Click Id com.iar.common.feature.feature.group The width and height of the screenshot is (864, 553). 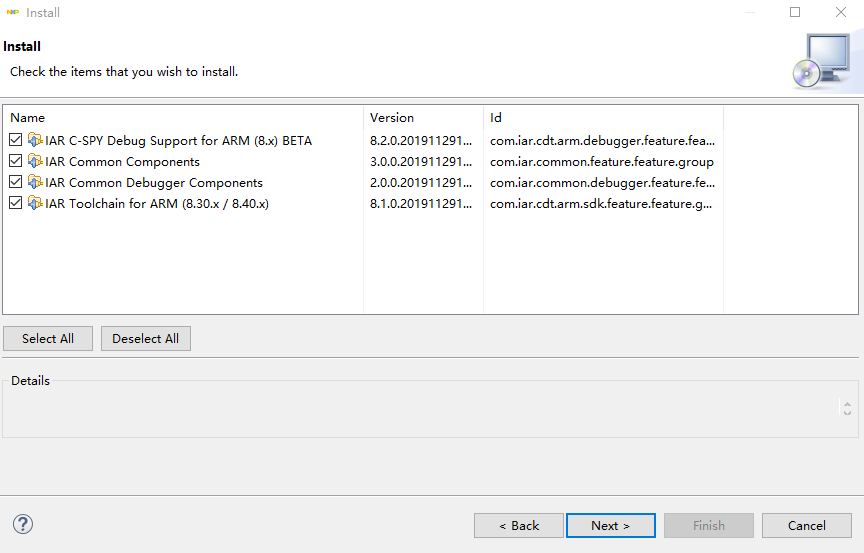tap(602, 161)
